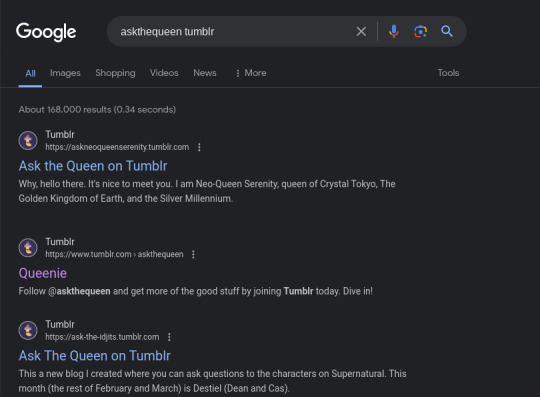Click the Google logo
Image resolution: width=540 pixels, height=397 pixels.
tap(46, 32)
